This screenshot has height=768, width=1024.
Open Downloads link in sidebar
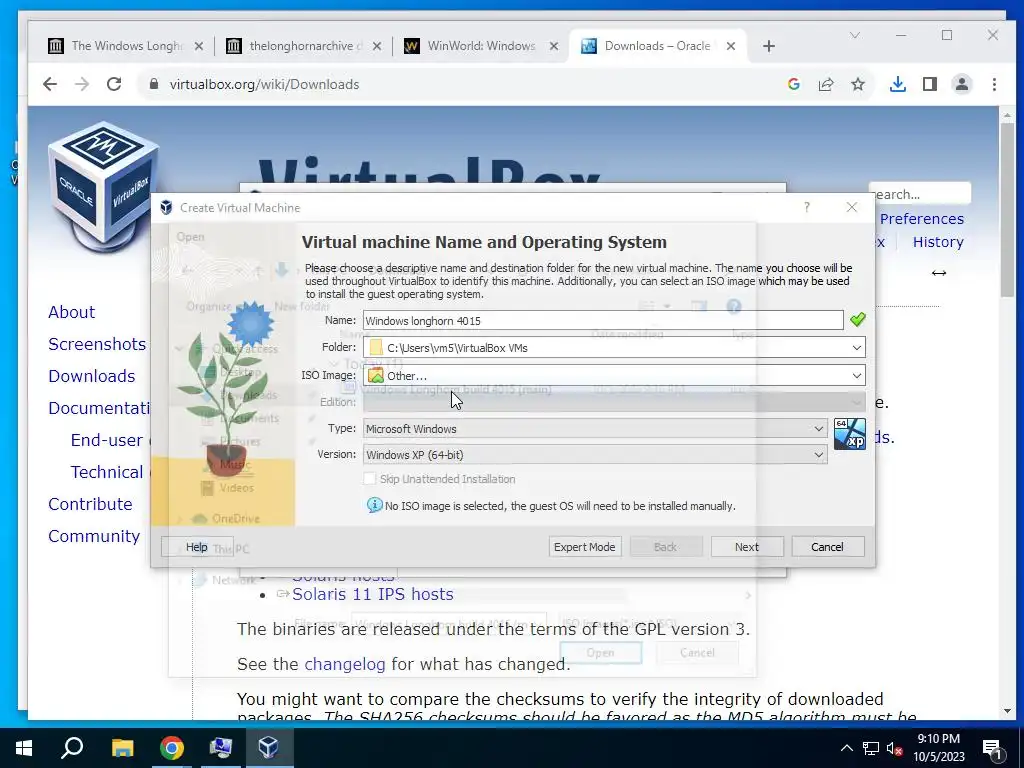[91, 376]
